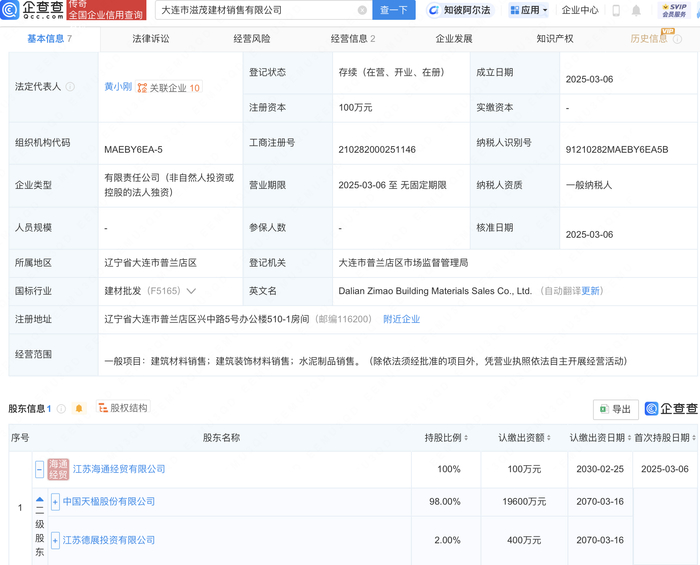Click the bell alert icon beside 股东信息
This screenshot has width=700, height=565.
coord(79,409)
